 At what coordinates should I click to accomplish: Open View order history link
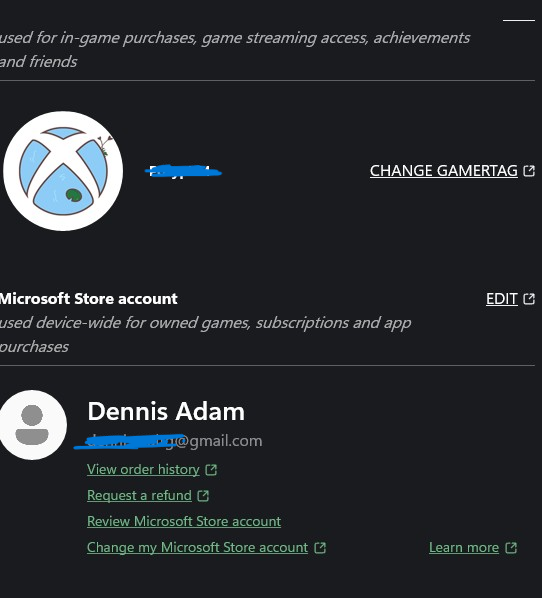[143, 469]
